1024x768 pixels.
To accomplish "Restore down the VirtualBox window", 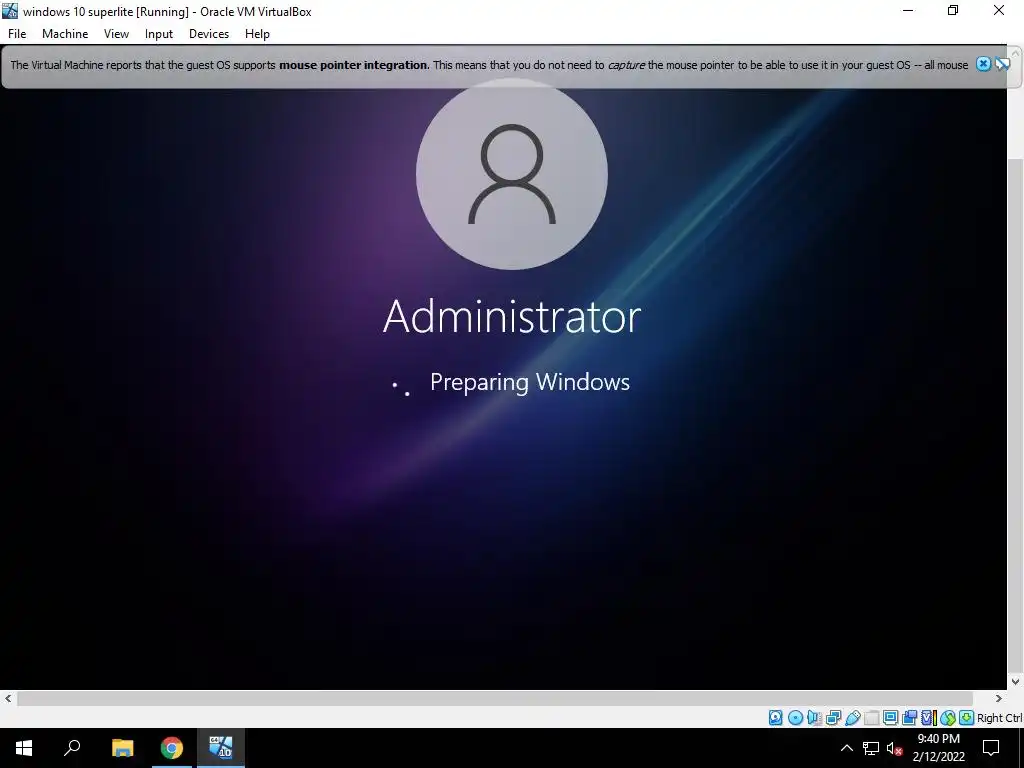I will click(x=953, y=10).
